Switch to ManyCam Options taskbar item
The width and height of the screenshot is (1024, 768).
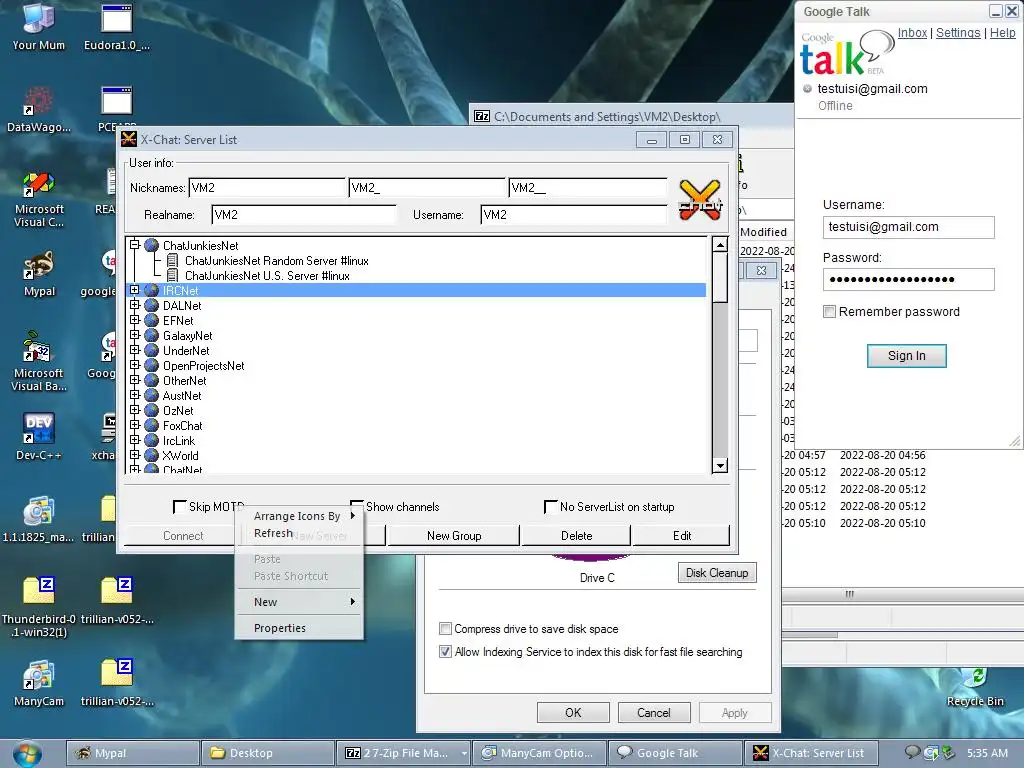(539, 753)
